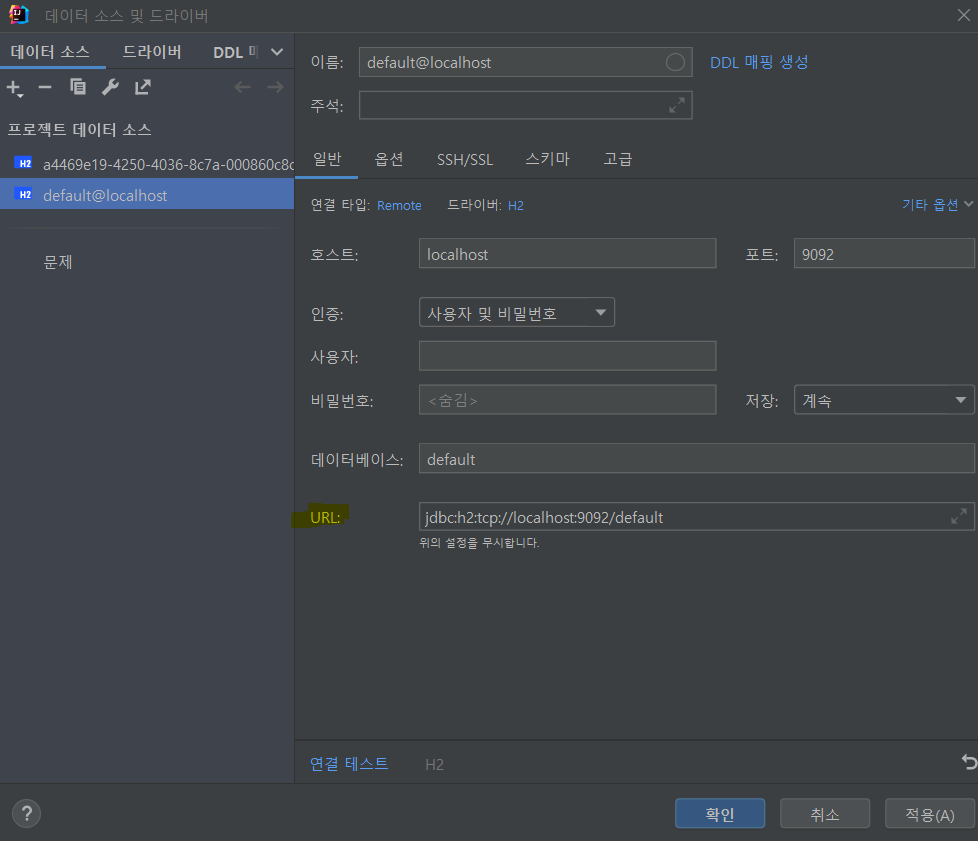This screenshot has height=841, width=978.
Task: Open driver settings wrench icon
Action: [110, 87]
